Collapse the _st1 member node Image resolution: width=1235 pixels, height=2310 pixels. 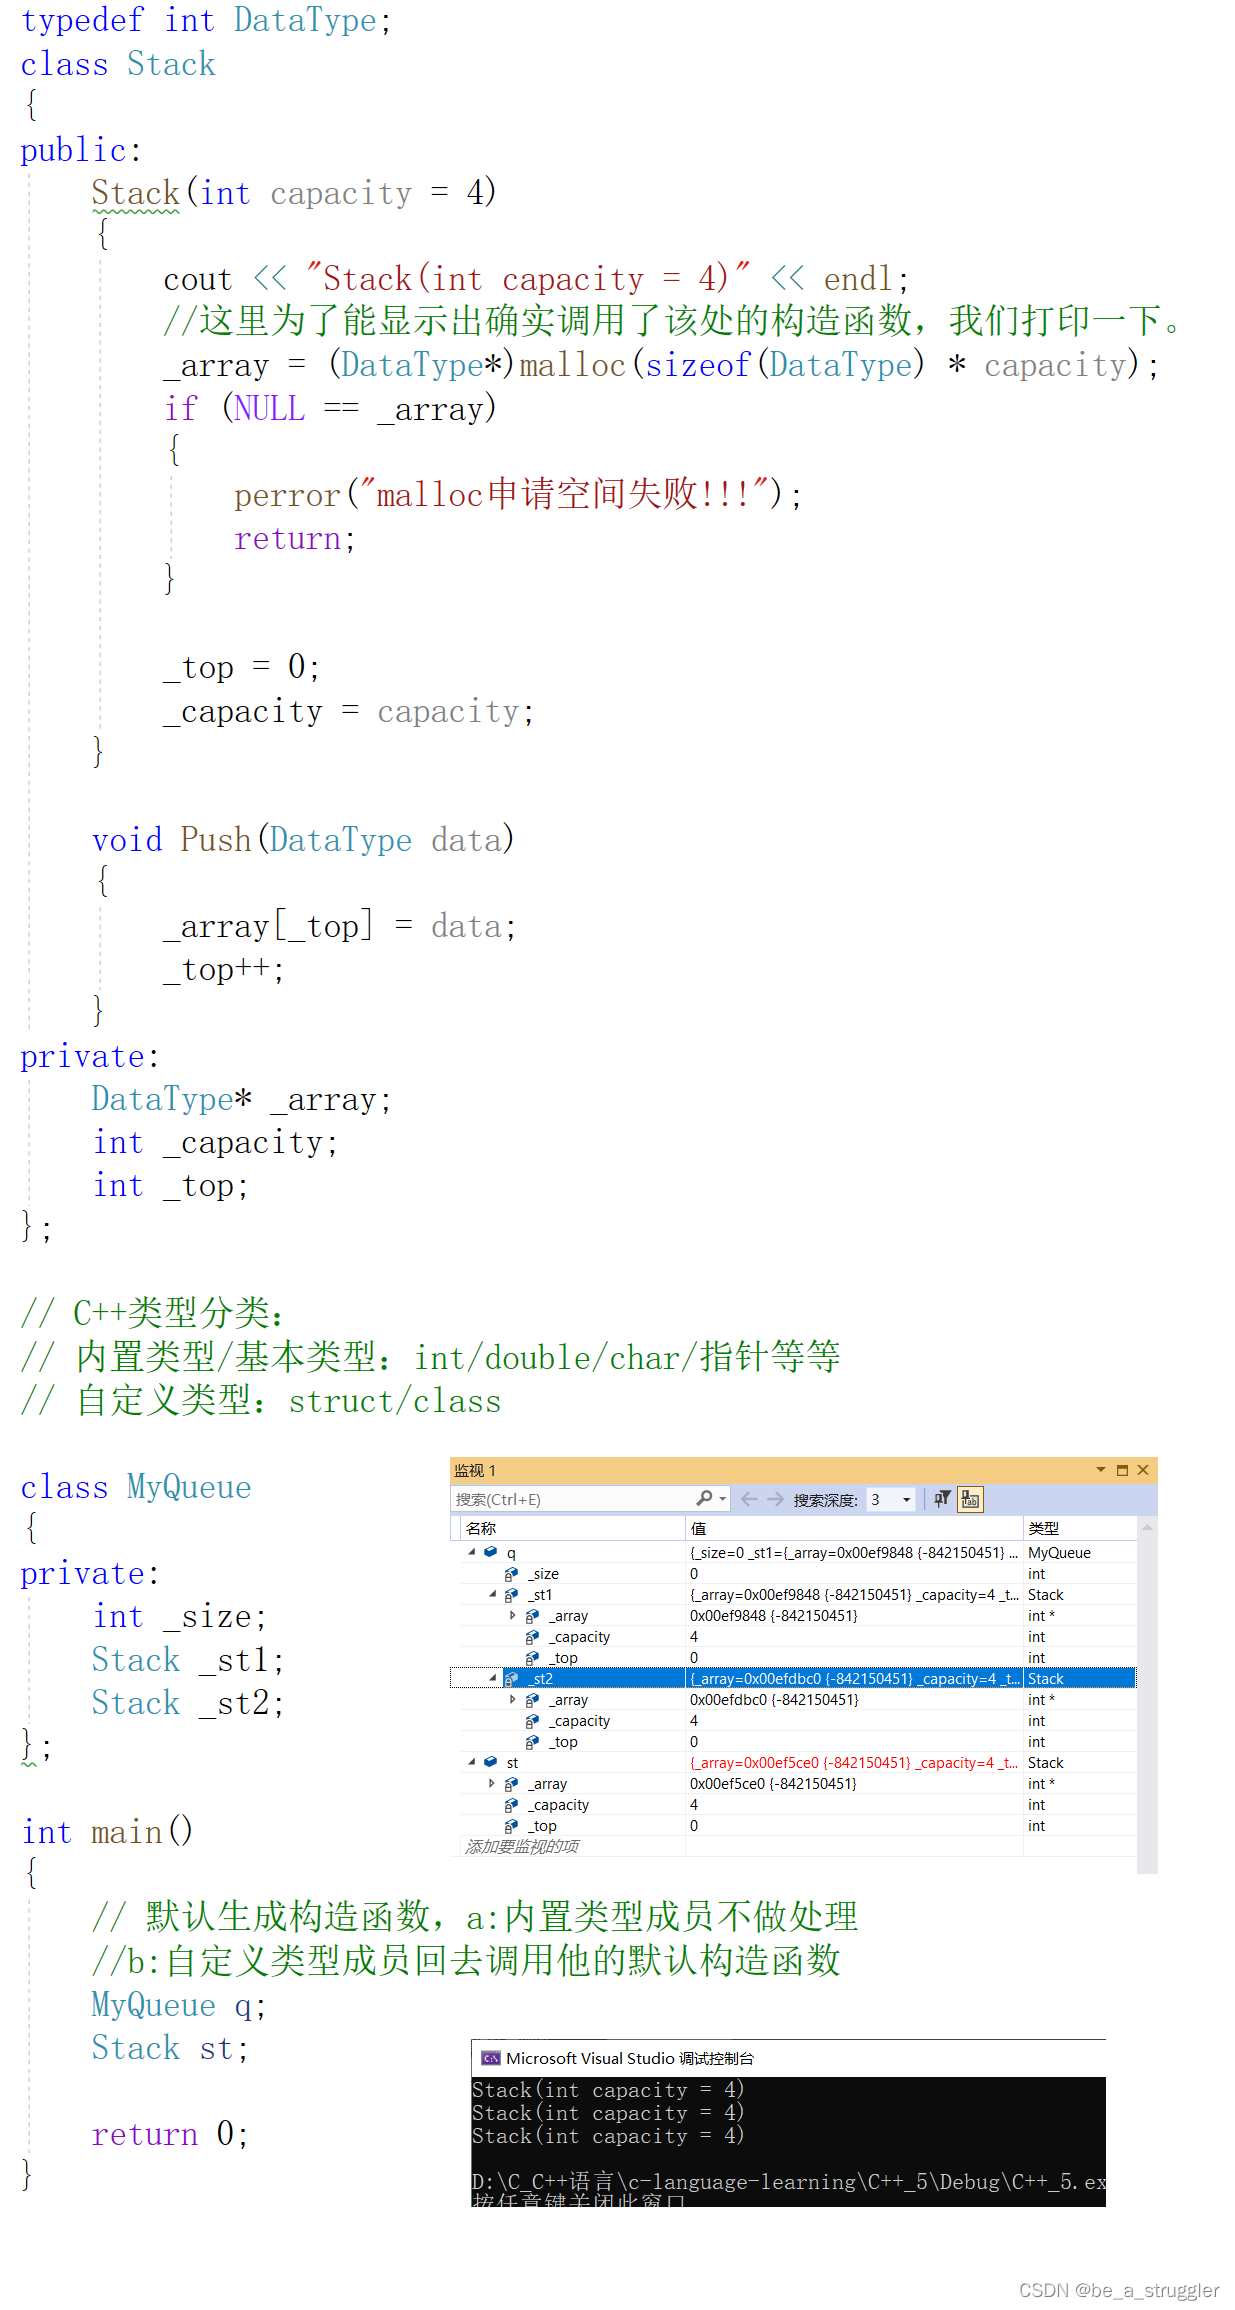tap(492, 1595)
